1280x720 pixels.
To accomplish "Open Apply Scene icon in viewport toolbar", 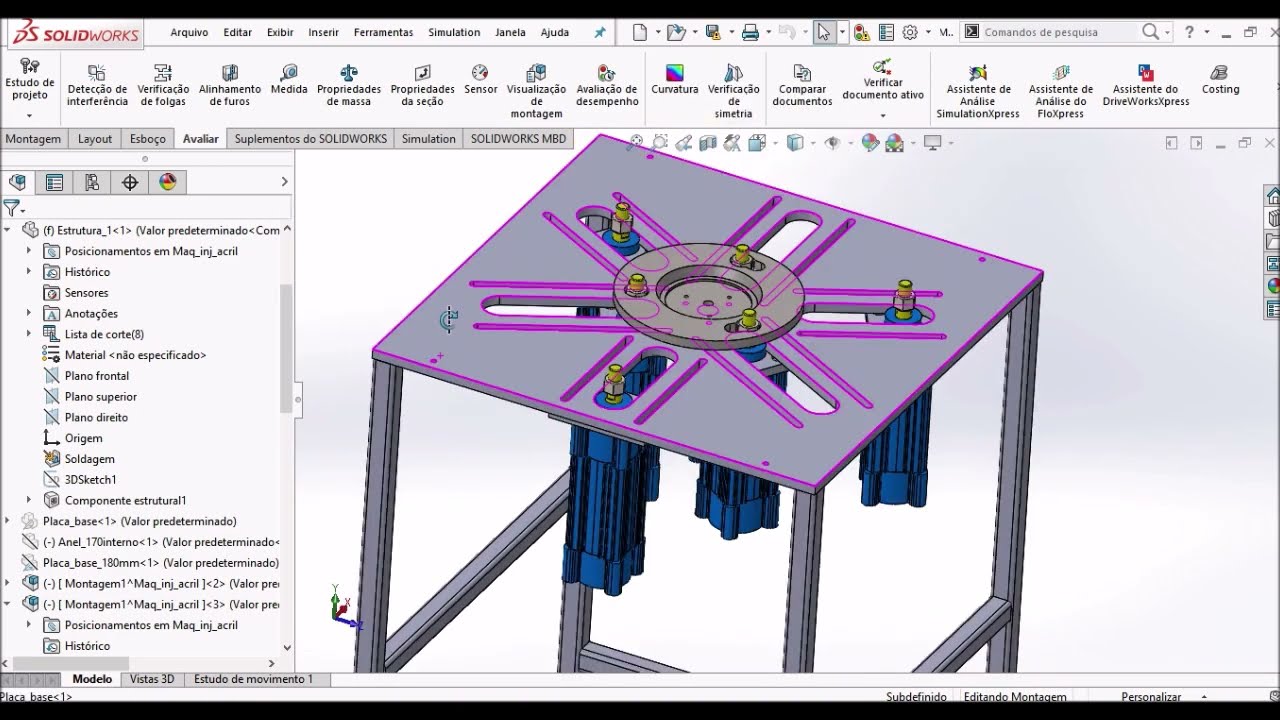I will 894,143.
